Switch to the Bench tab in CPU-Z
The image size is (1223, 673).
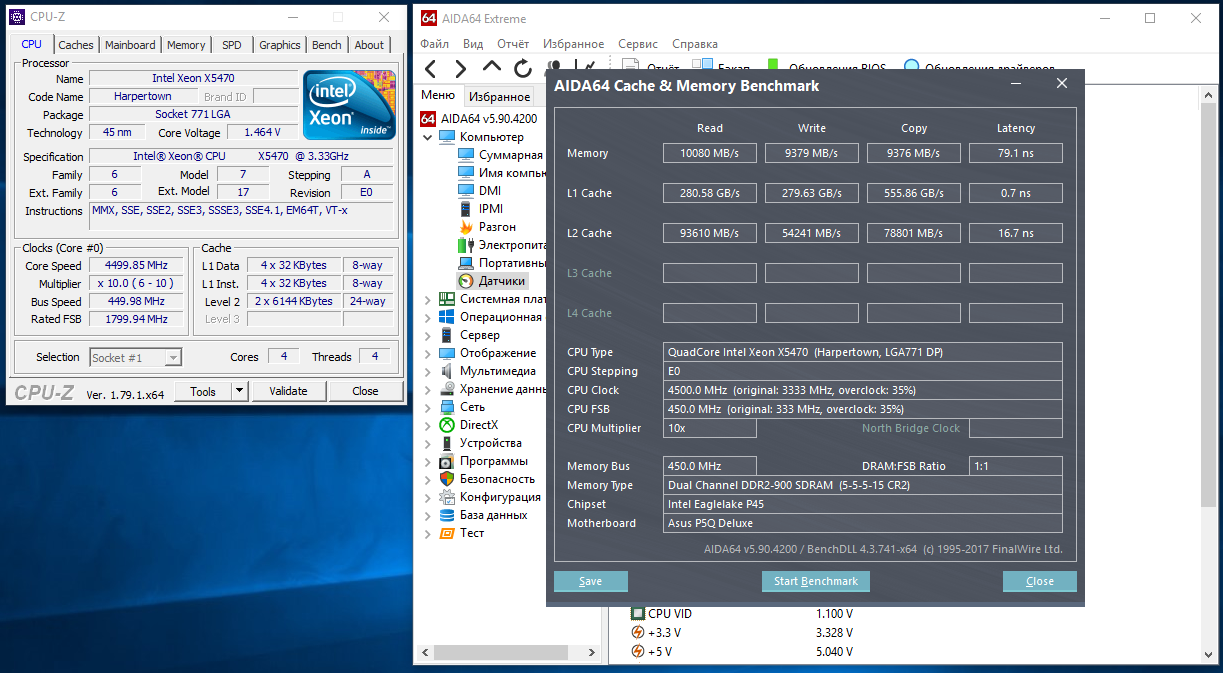pos(327,45)
